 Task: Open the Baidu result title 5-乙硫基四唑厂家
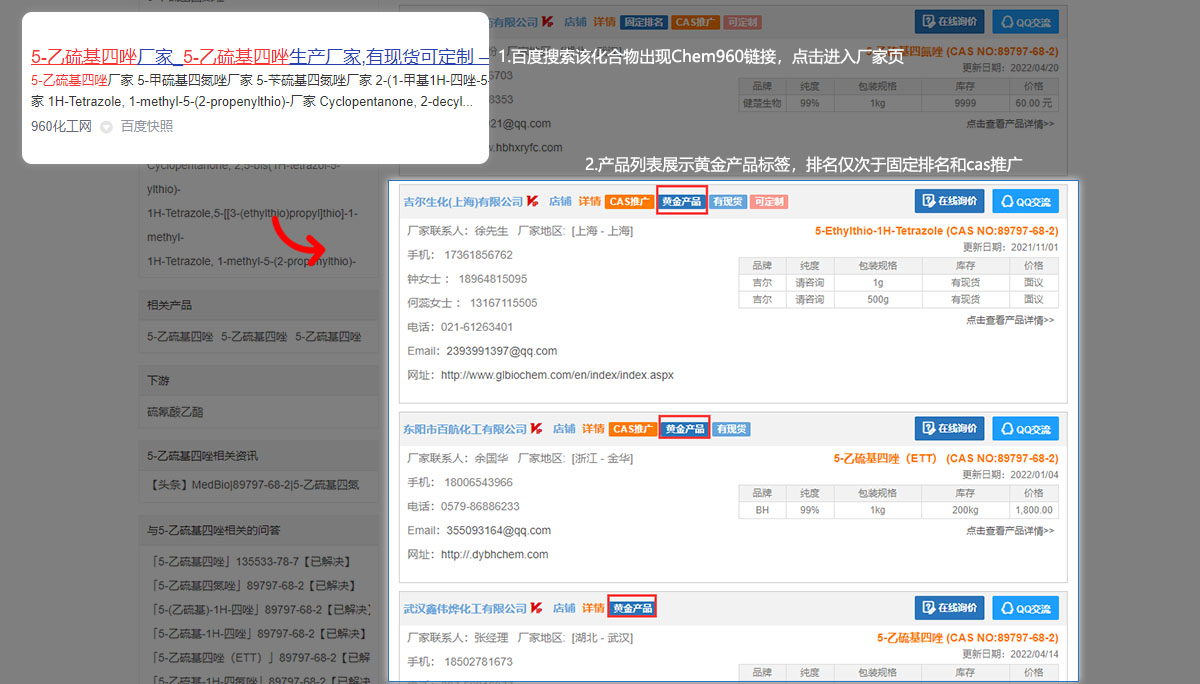pos(102,56)
